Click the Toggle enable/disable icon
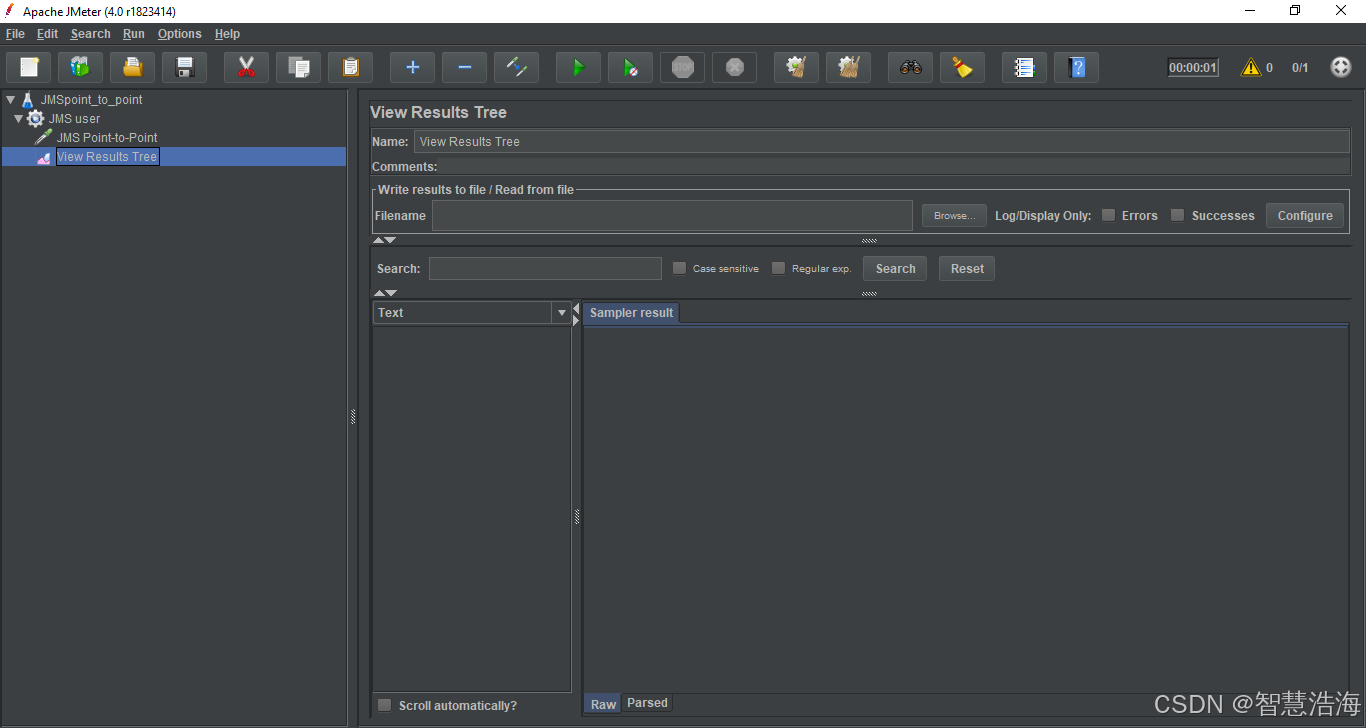The height and width of the screenshot is (728, 1366). (516, 68)
